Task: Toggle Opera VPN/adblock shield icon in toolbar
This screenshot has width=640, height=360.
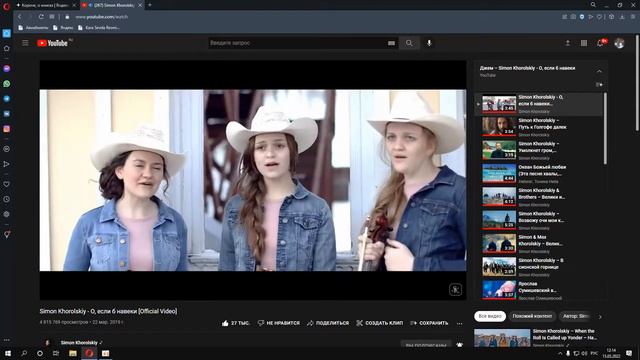Action: [582, 17]
